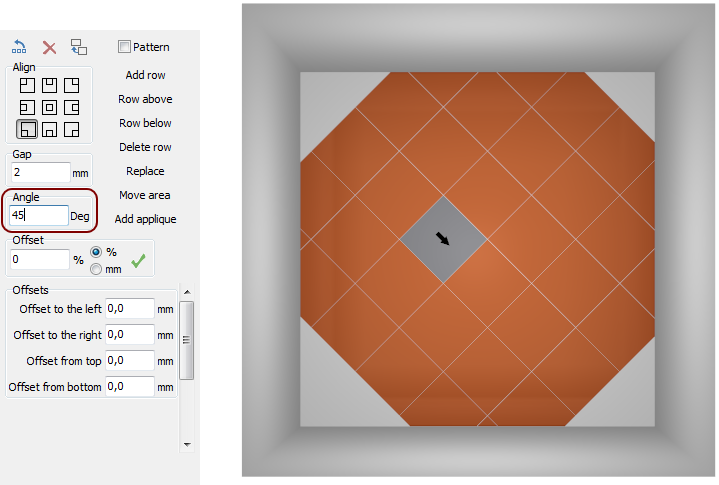Select middle-left alignment icon

tap(27, 108)
